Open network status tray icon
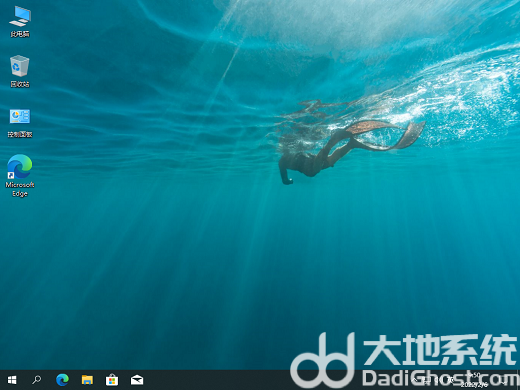The width and height of the screenshot is (520, 390). tap(427, 380)
